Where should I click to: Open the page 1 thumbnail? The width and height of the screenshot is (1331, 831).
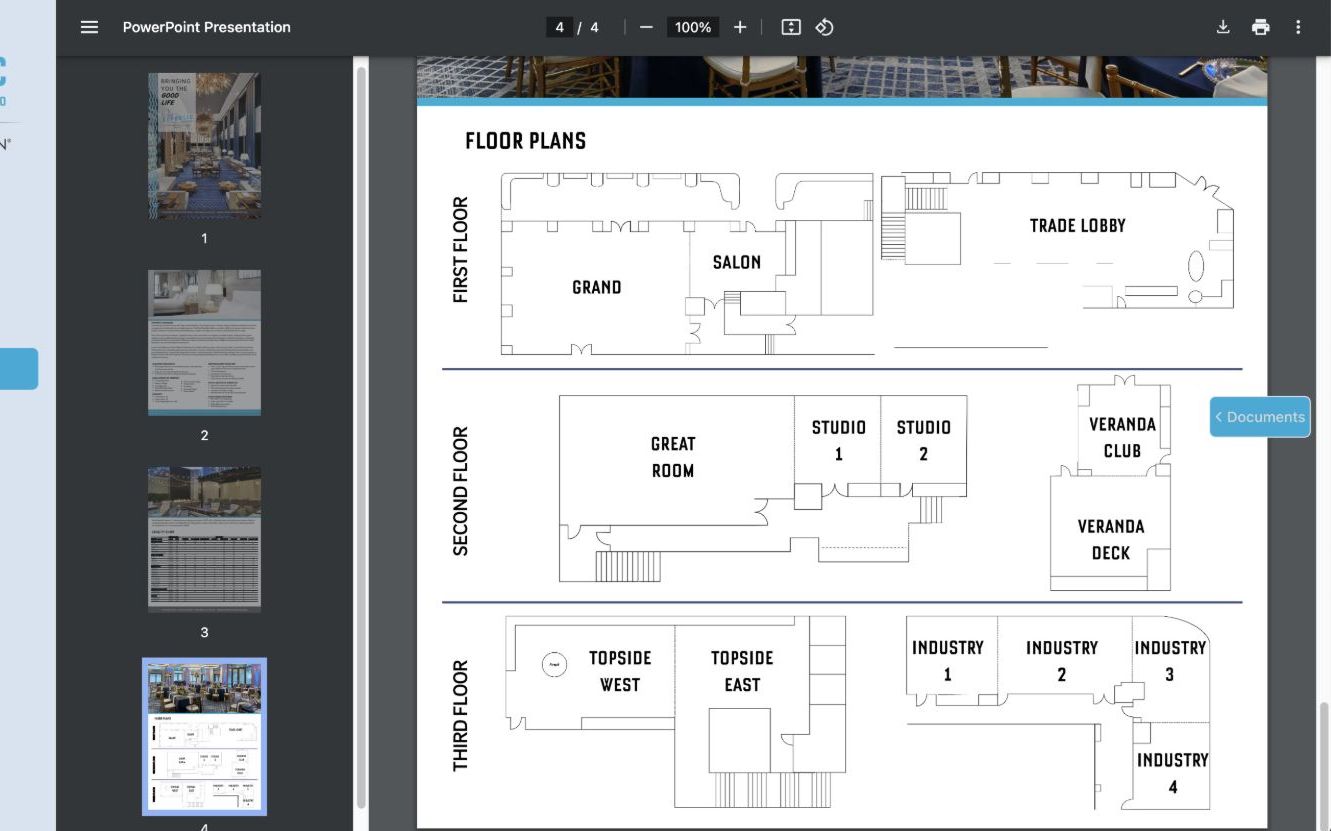pyautogui.click(x=205, y=146)
